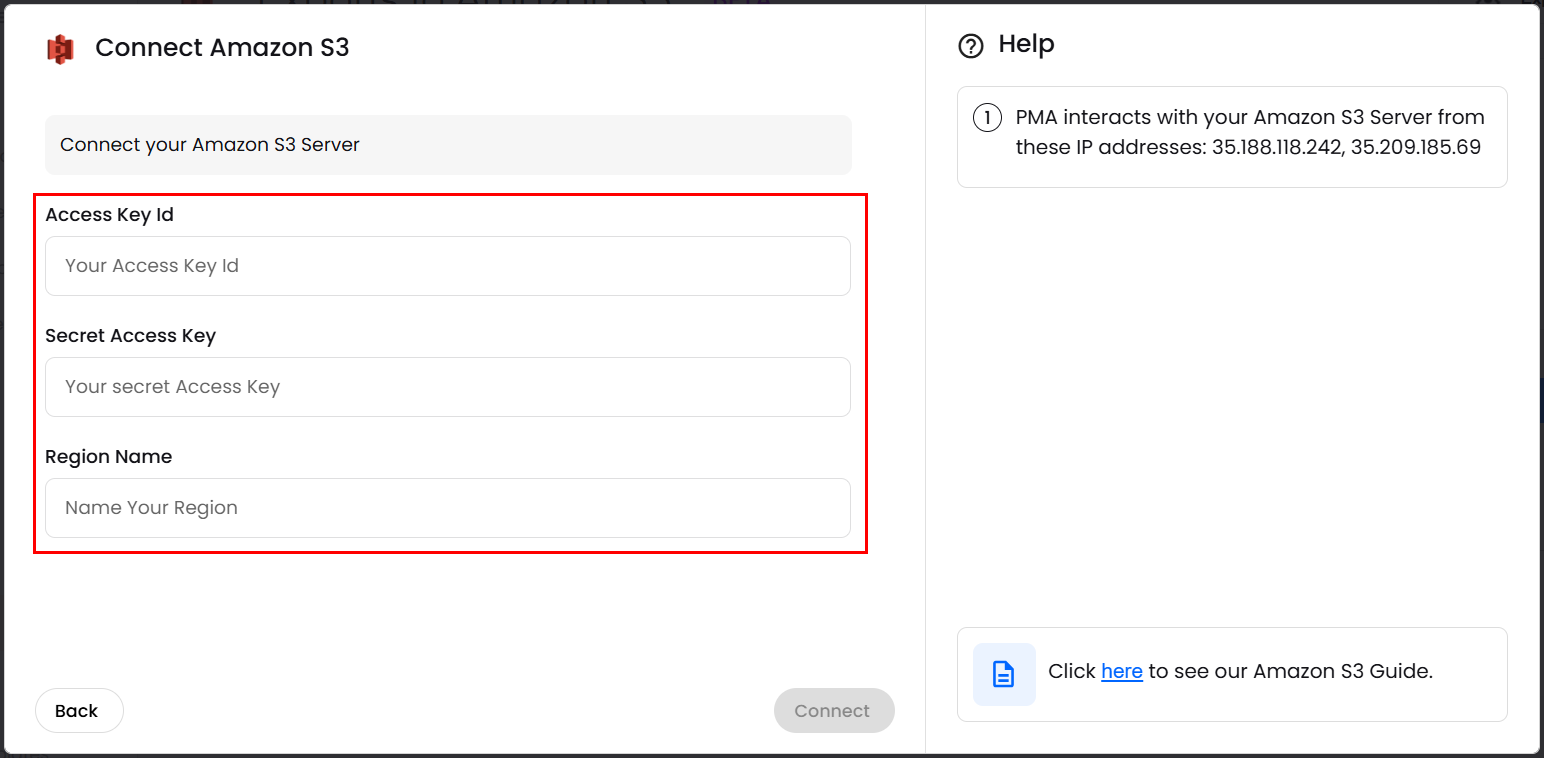The width and height of the screenshot is (1544, 758).
Task: Click the 'to see our Amazon S3 Guide' text
Action: point(1290,672)
